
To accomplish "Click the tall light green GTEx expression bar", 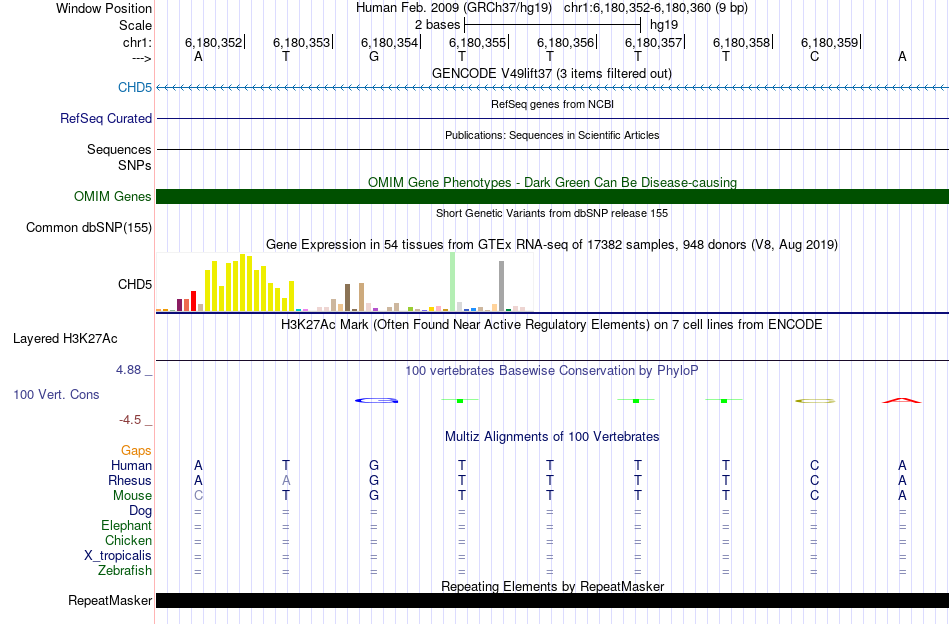I will (x=453, y=282).
